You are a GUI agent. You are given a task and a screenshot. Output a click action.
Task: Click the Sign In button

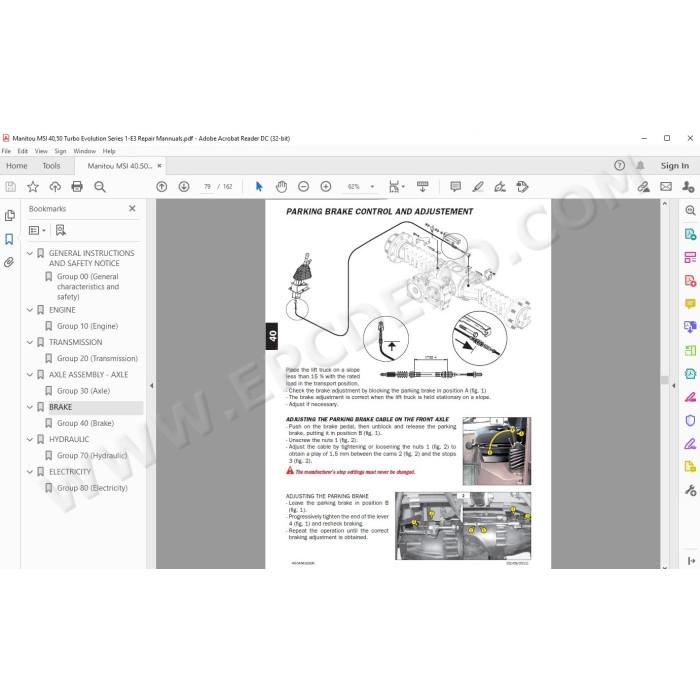(675, 166)
